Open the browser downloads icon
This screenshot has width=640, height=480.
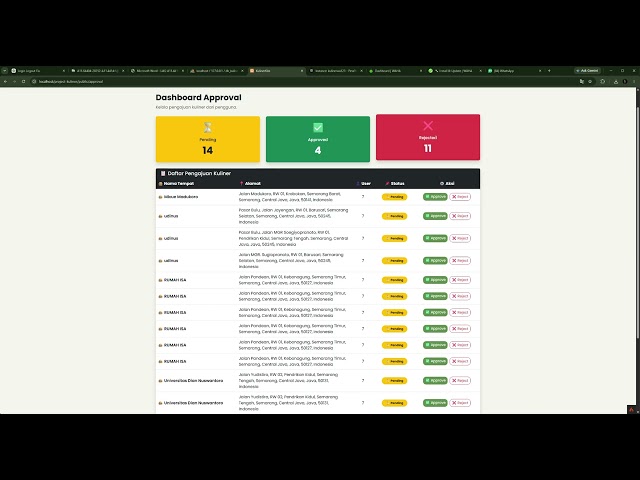pyautogui.click(x=616, y=82)
